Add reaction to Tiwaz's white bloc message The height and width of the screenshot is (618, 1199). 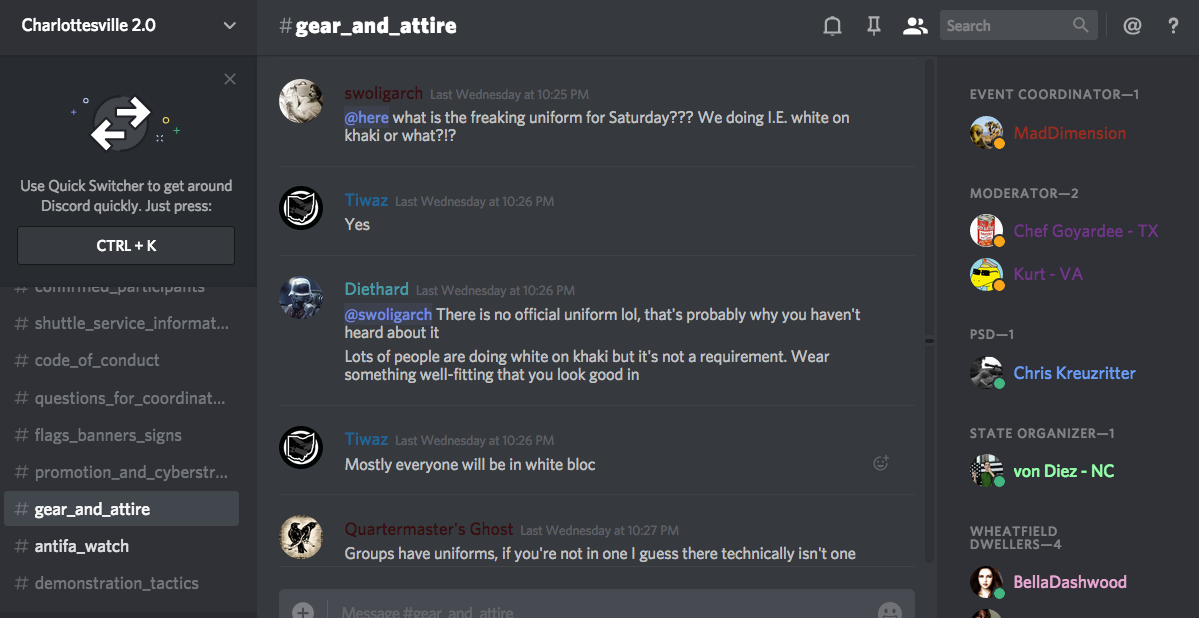click(881, 463)
